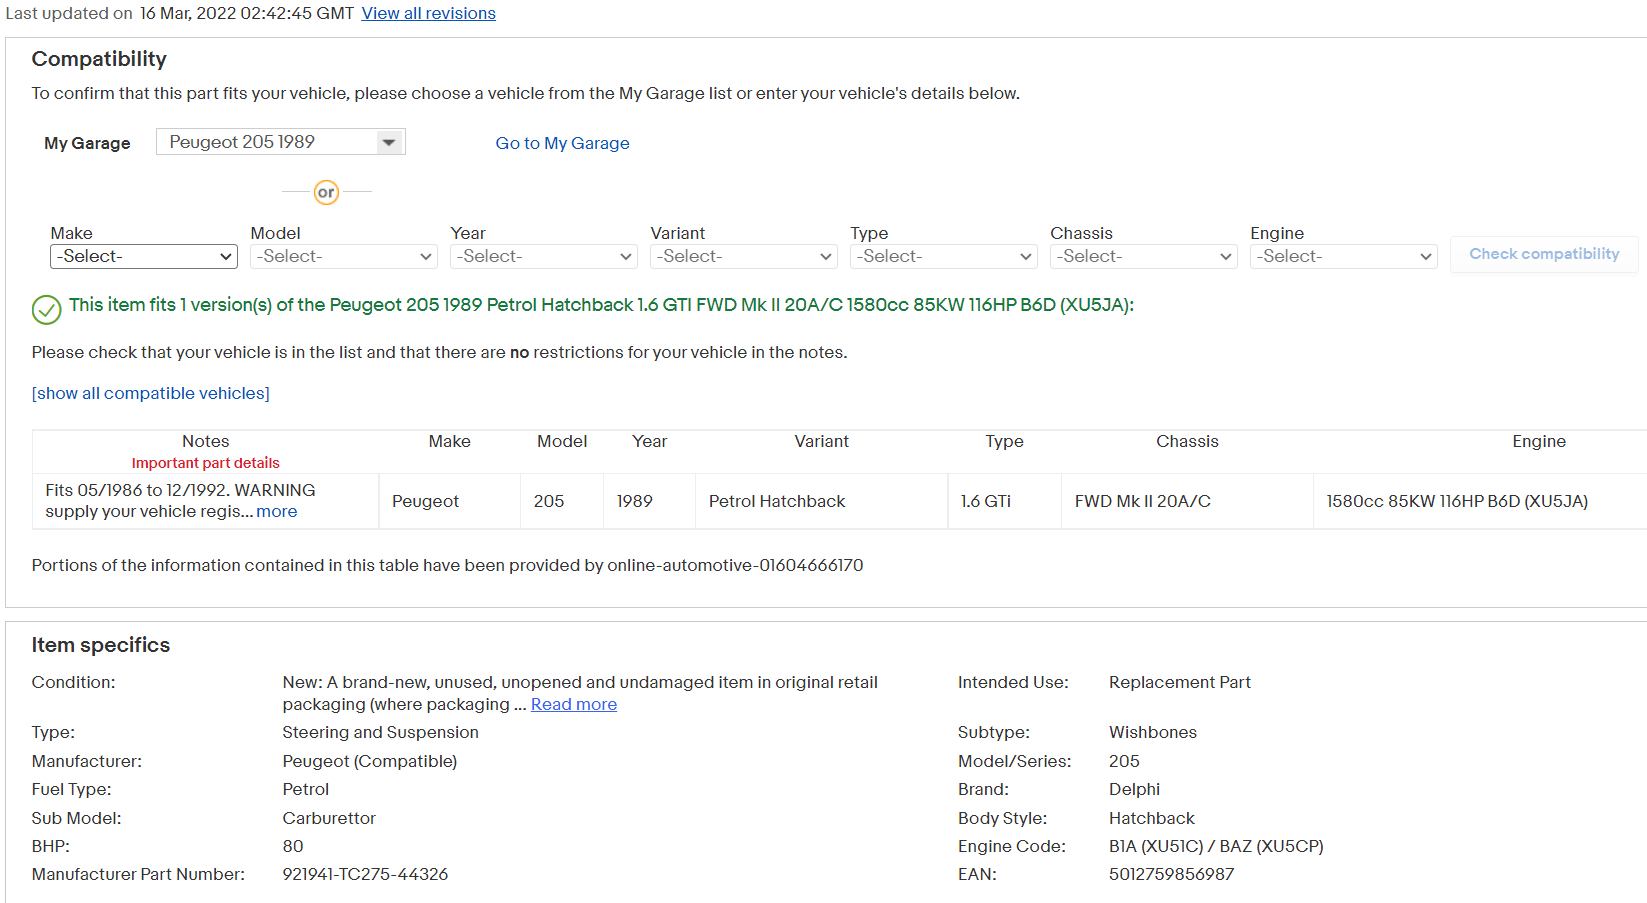Select the Steering and Suspension type value
The height and width of the screenshot is (903, 1647).
[380, 732]
